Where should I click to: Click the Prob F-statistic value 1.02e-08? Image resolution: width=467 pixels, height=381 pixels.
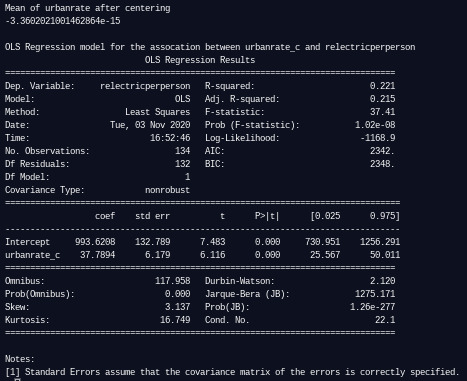click(x=375, y=125)
